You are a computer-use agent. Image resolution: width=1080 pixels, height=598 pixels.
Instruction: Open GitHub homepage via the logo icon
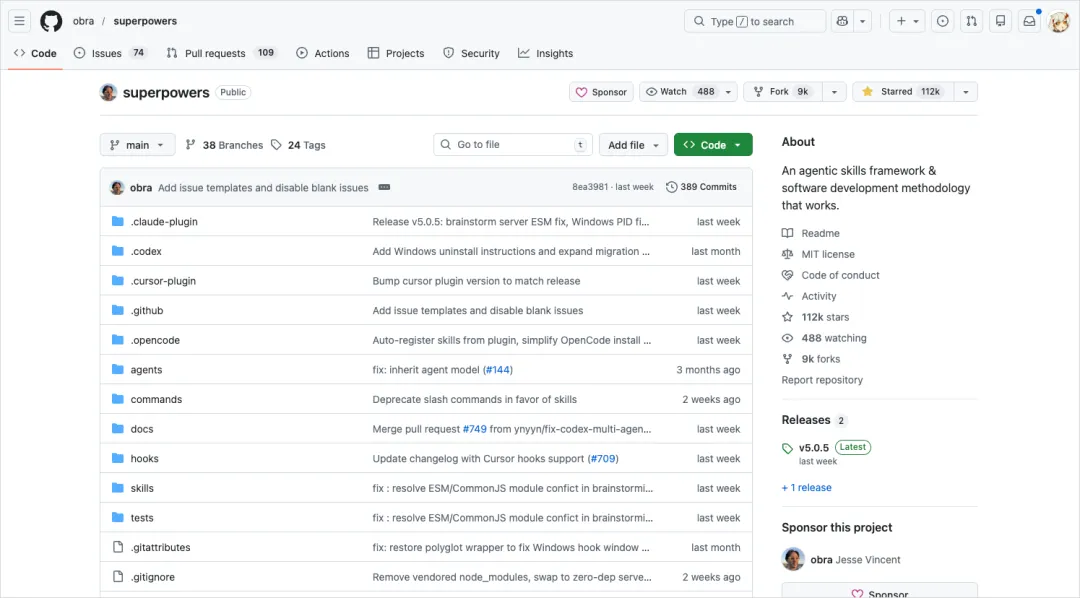click(50, 20)
